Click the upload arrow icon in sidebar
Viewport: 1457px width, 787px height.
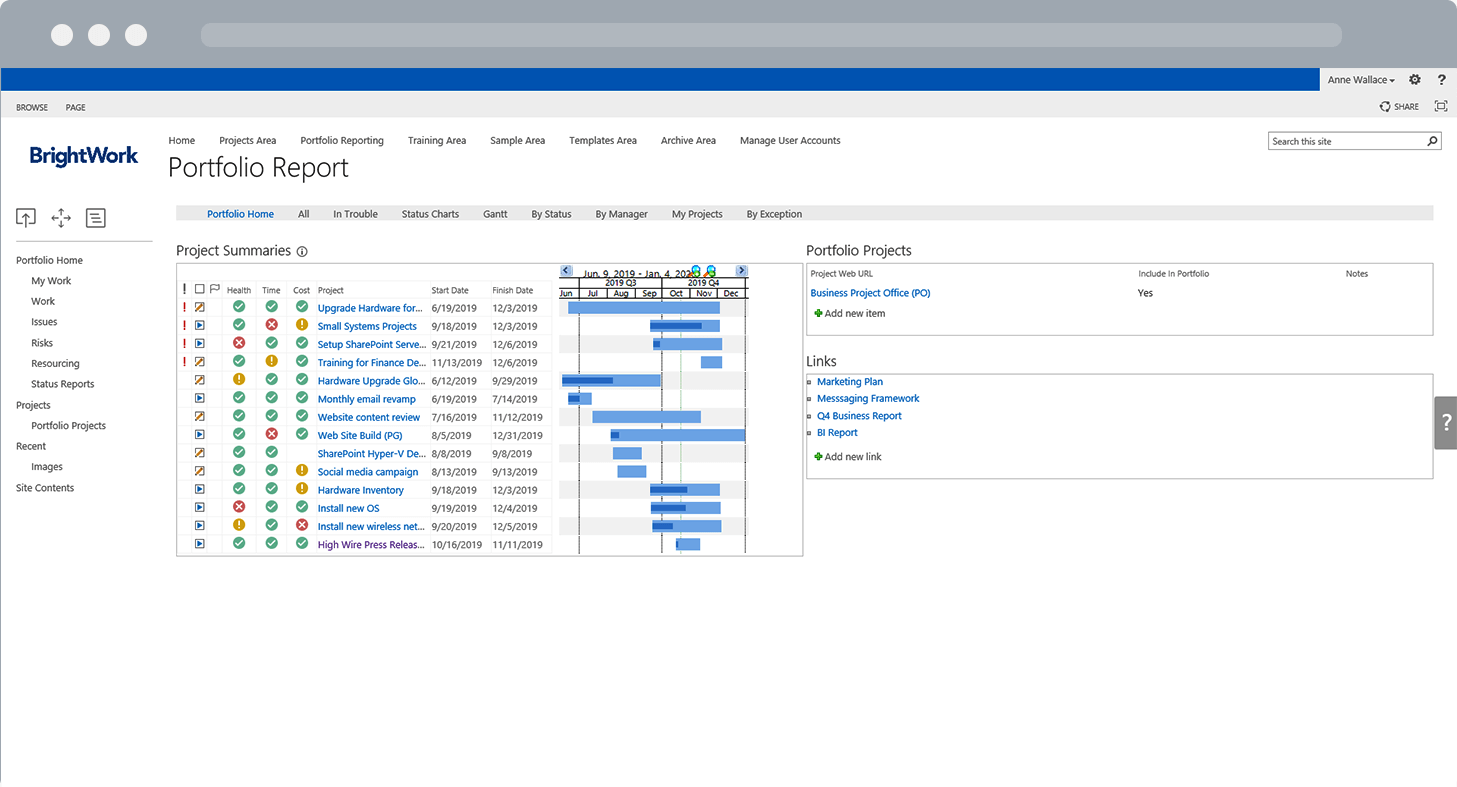coord(26,217)
